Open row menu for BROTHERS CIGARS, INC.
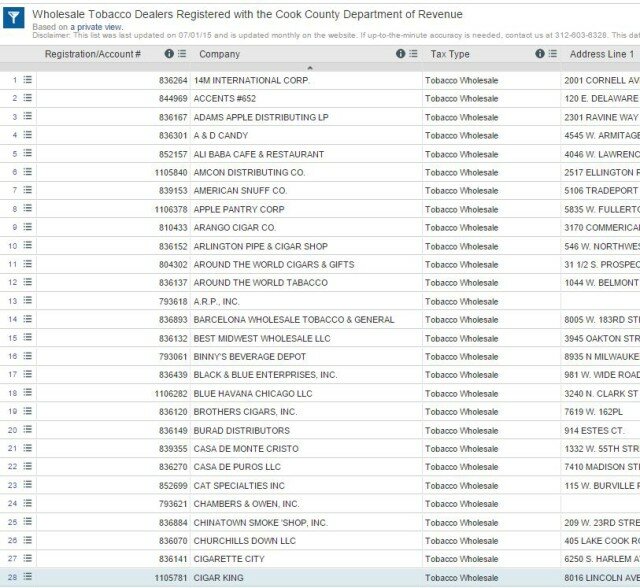Image resolution: width=640 pixels, height=588 pixels. [27, 411]
